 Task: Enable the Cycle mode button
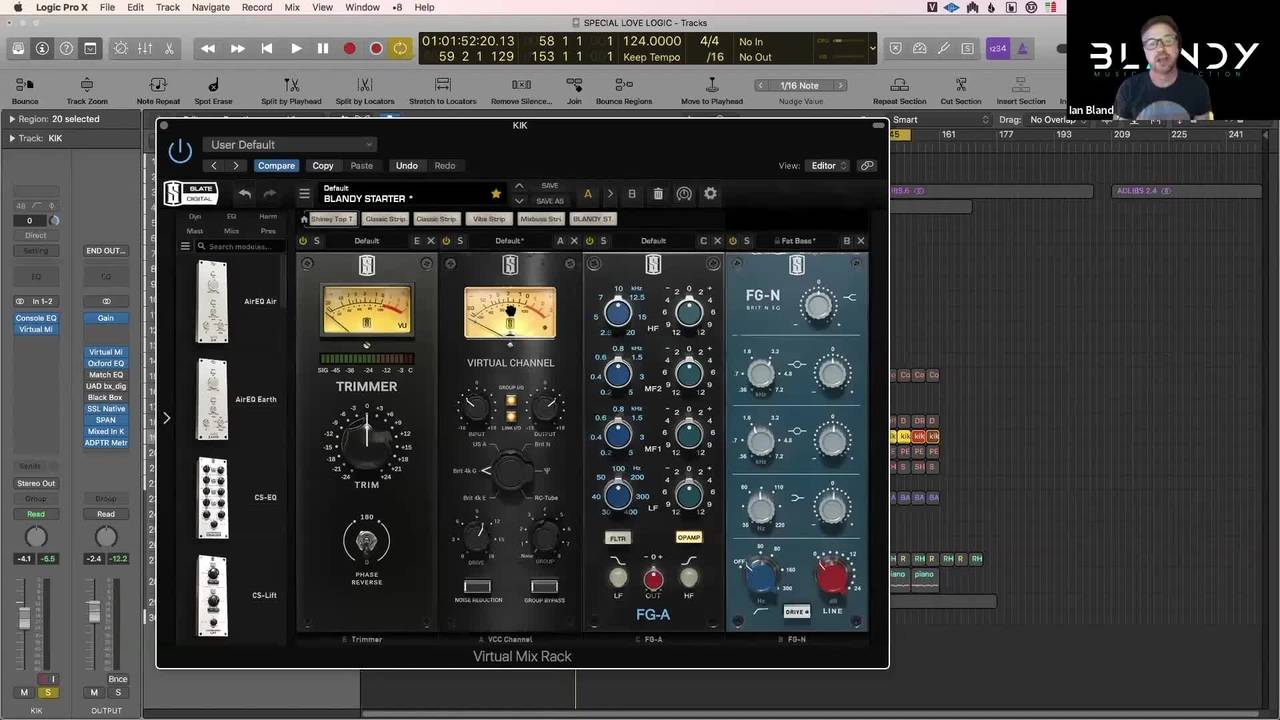(x=400, y=48)
